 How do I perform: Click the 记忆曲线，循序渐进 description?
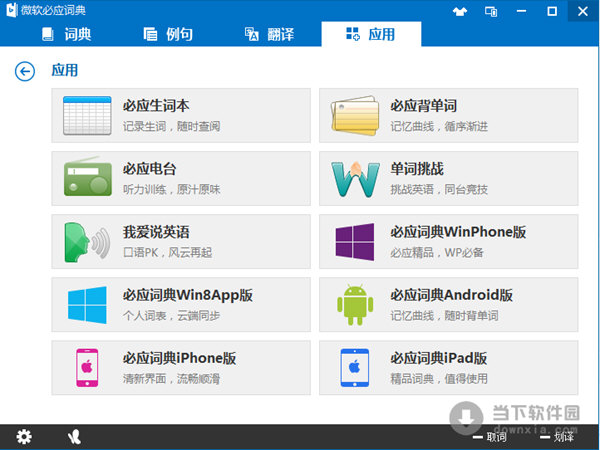tap(439, 126)
